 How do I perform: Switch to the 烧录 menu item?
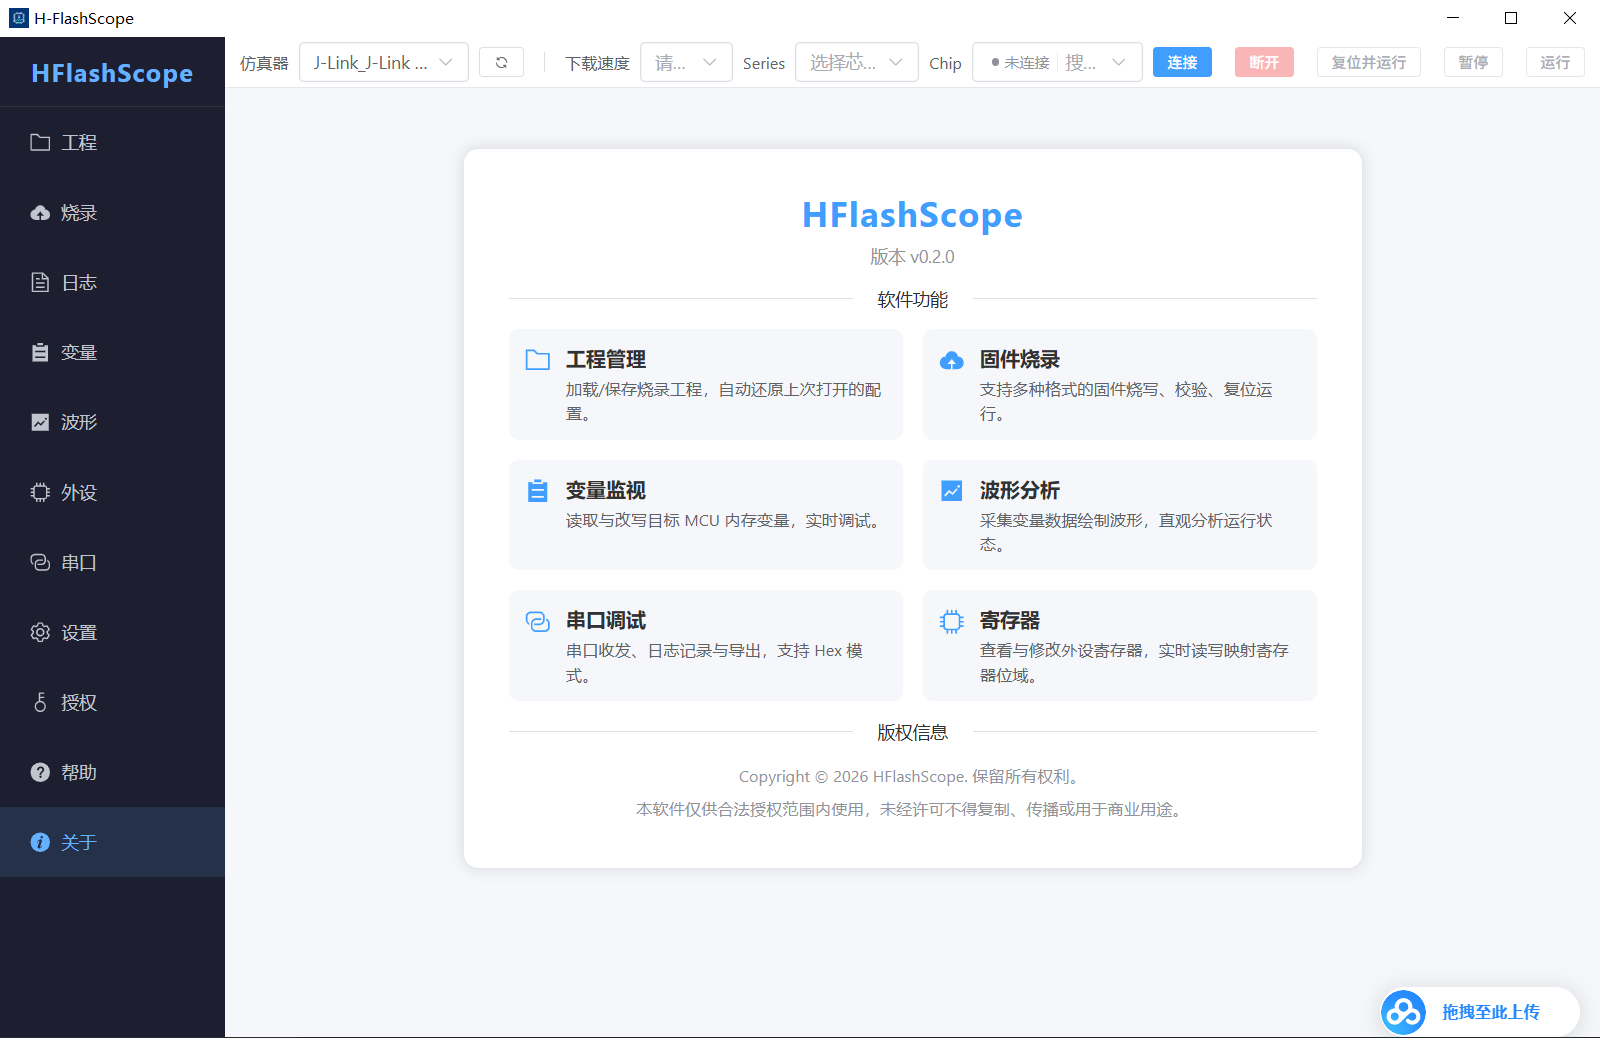pyautogui.click(x=112, y=212)
